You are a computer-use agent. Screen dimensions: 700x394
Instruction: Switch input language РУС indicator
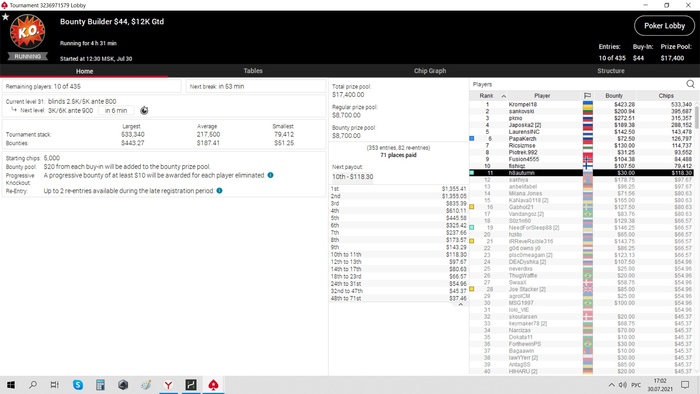point(636,385)
